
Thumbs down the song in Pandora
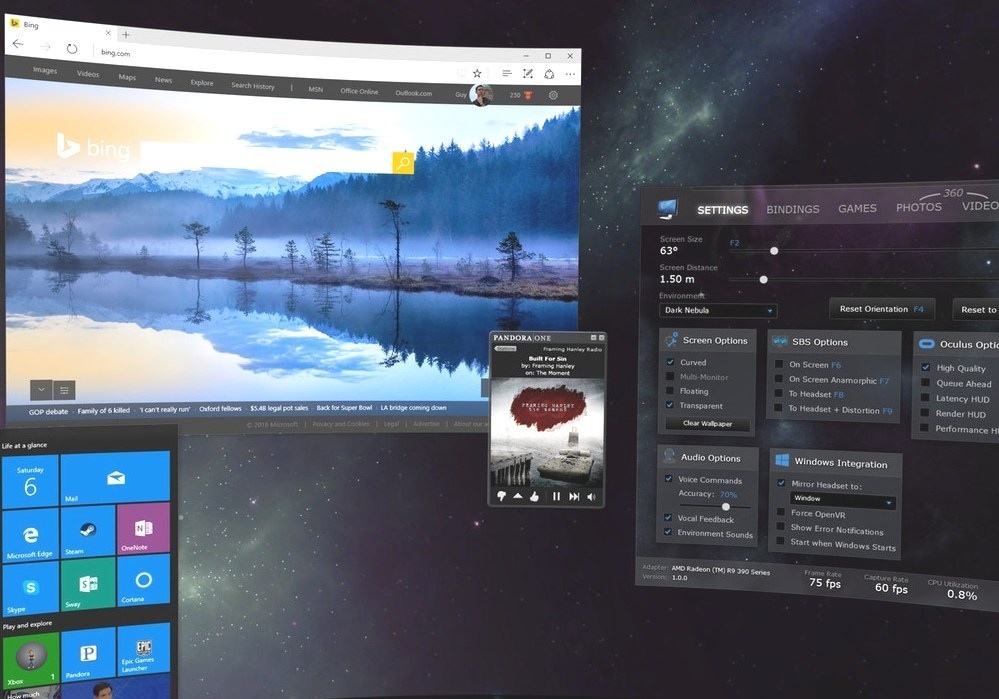501,496
